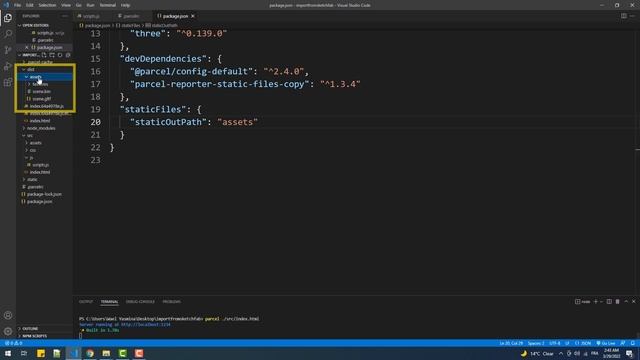The image size is (640, 360).
Task: Expand the node_modules folder
Action: [45, 128]
